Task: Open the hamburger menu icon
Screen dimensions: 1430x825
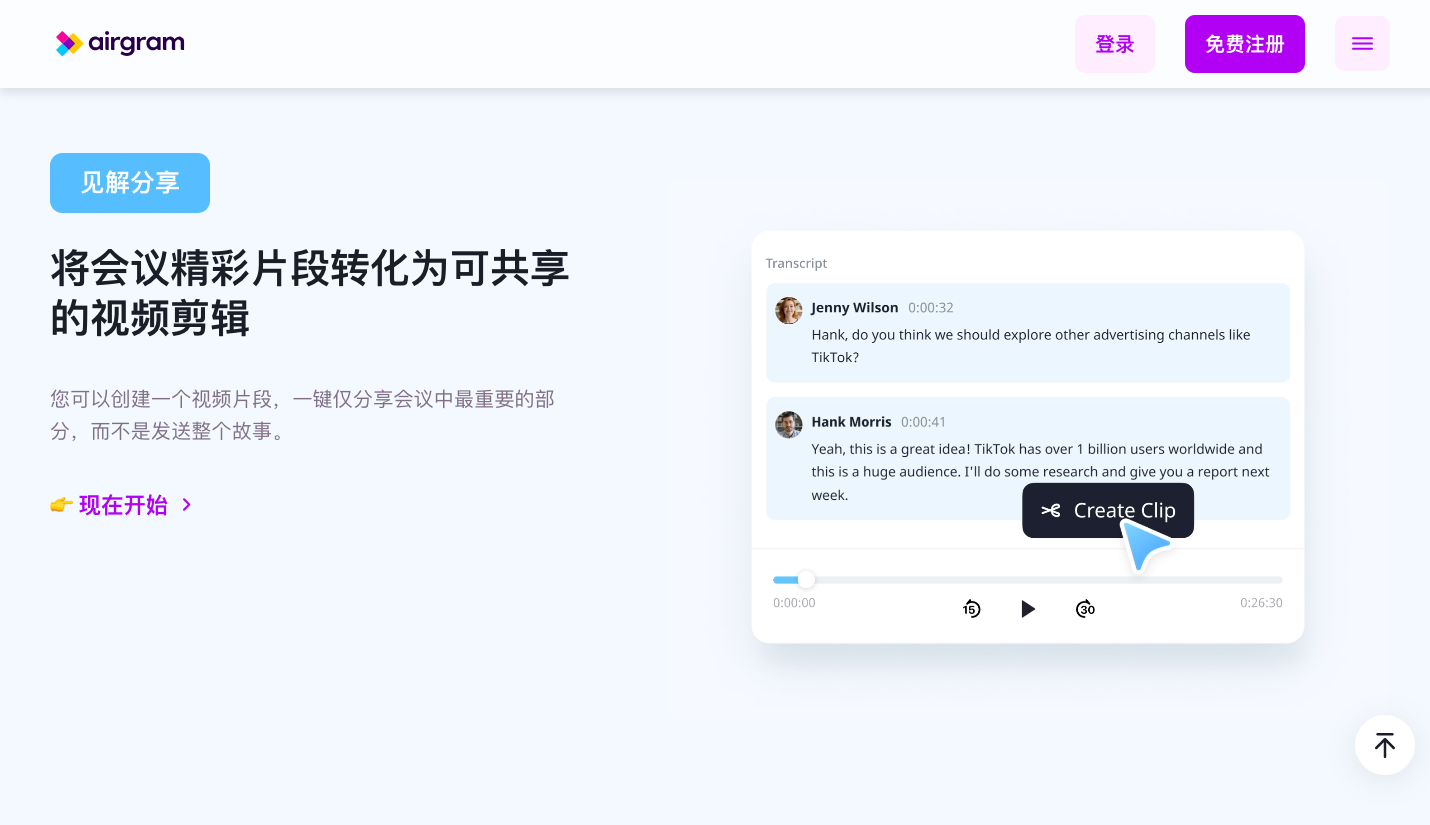Action: [1362, 44]
